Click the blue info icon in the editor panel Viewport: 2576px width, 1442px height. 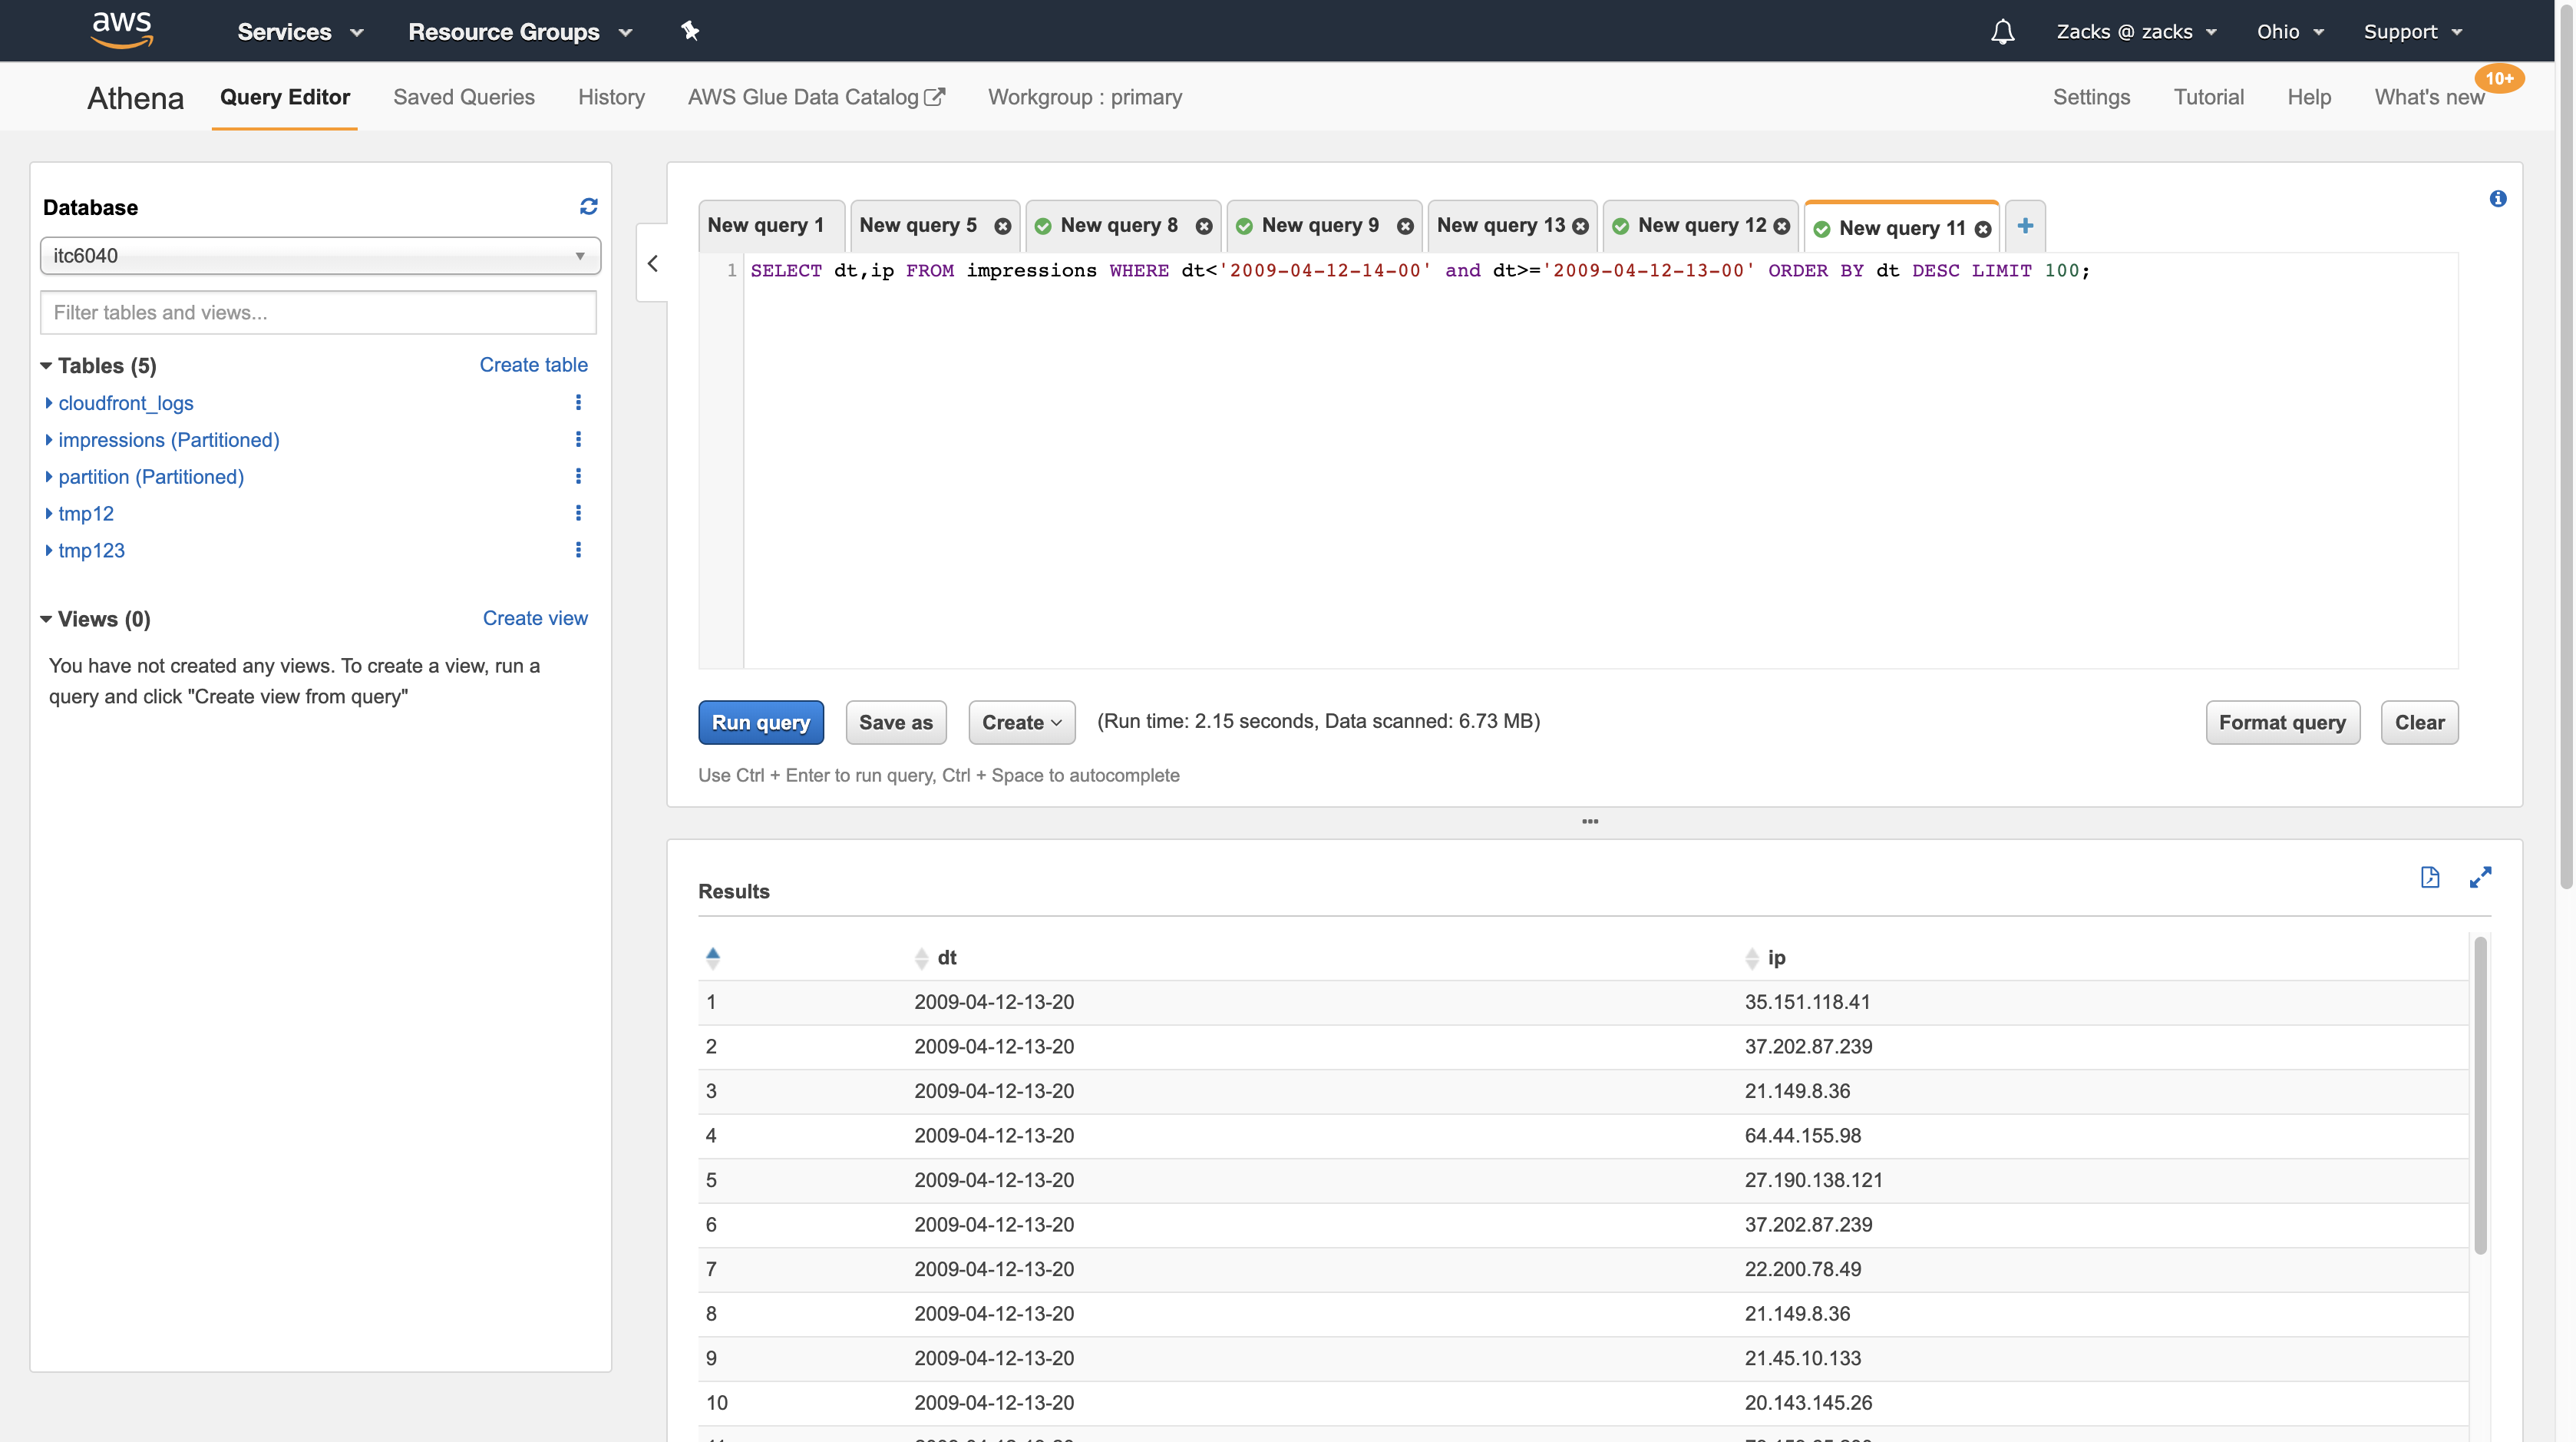coord(2498,199)
